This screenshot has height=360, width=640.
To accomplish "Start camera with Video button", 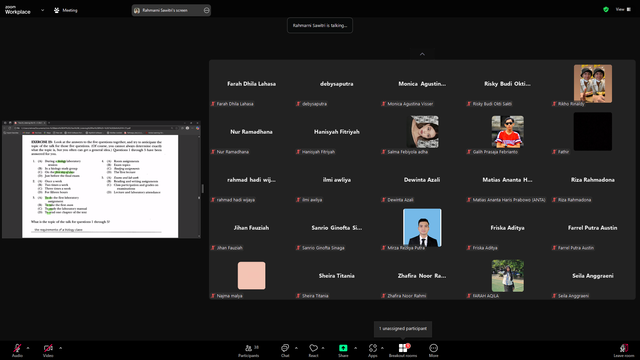I will click(48, 350).
